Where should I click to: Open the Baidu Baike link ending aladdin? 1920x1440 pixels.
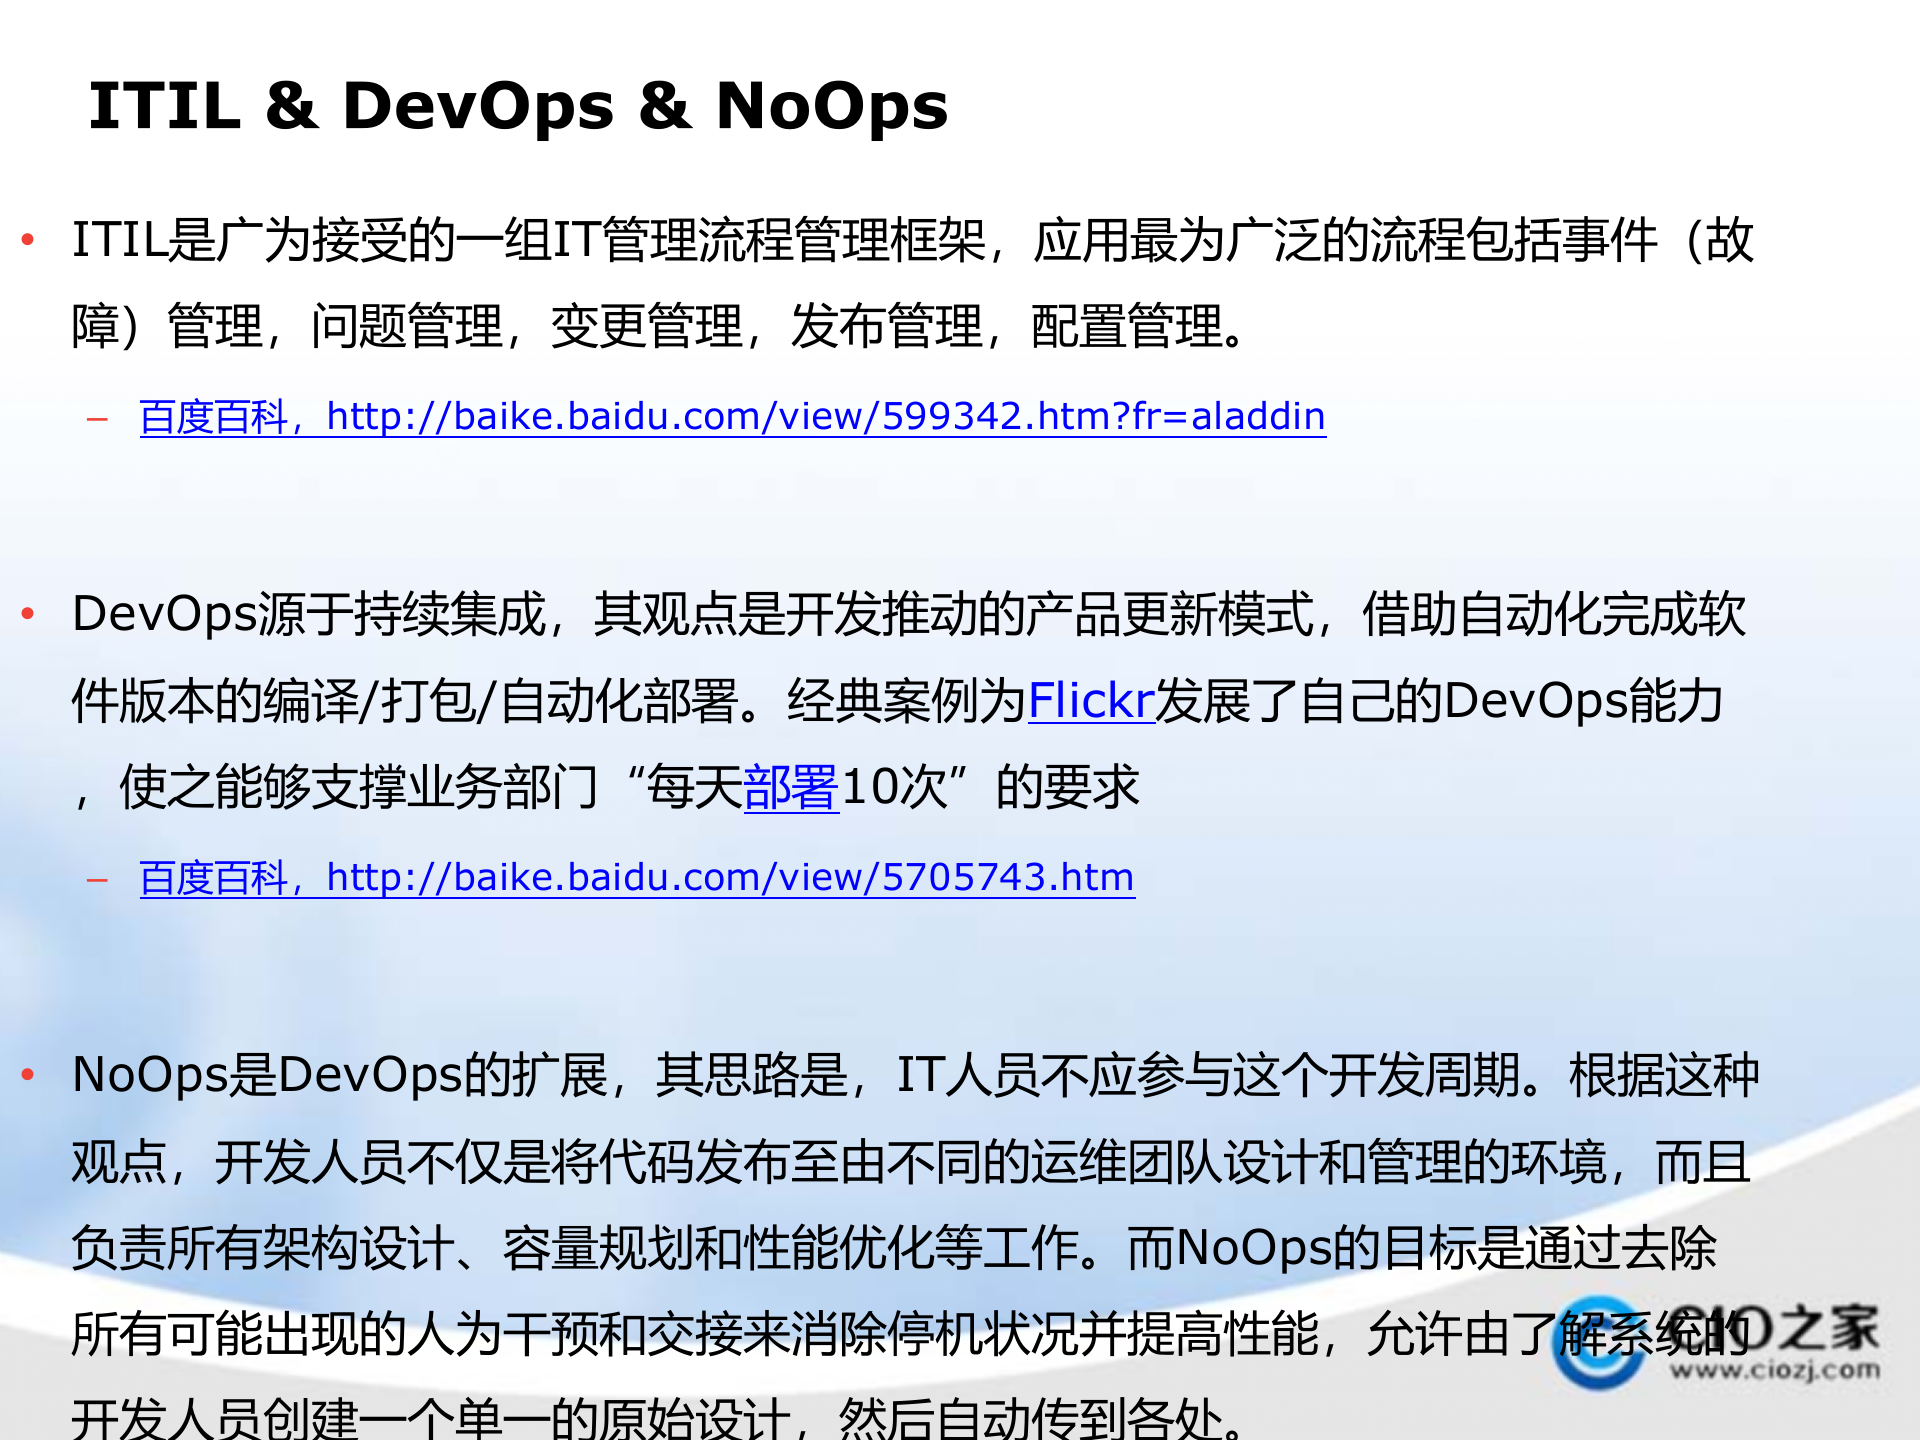pos(732,417)
